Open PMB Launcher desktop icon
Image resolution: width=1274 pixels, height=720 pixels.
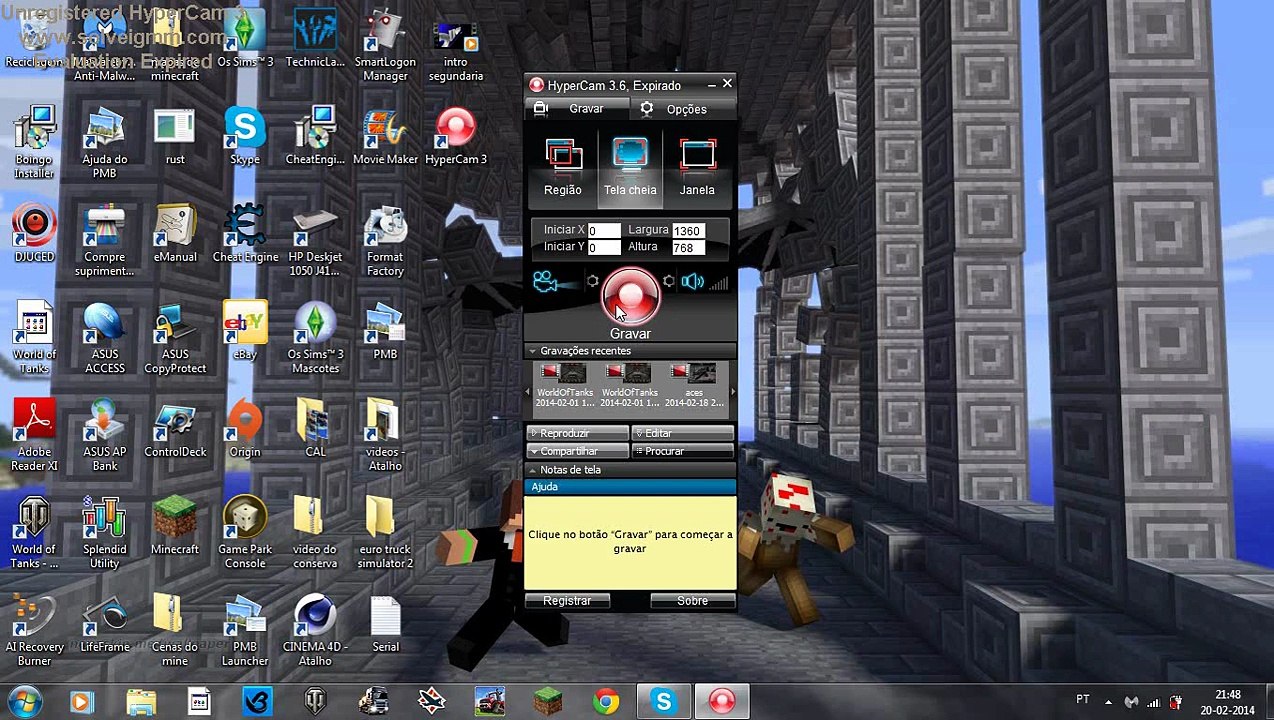(245, 630)
